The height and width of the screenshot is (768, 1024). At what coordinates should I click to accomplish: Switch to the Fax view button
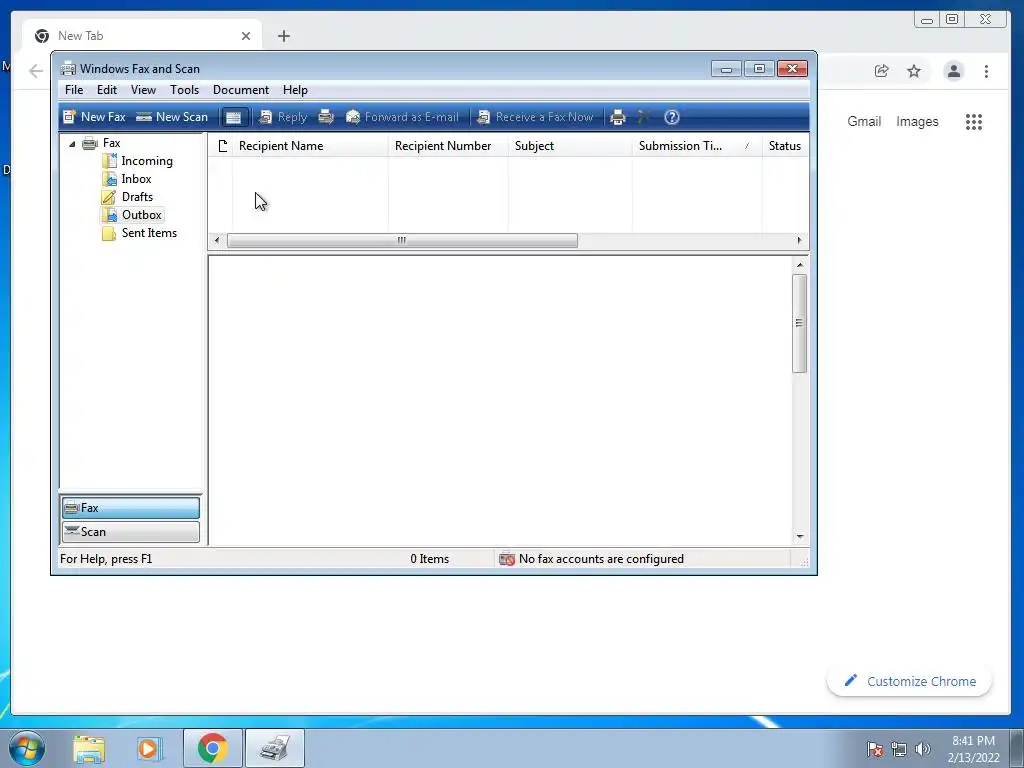click(131, 507)
